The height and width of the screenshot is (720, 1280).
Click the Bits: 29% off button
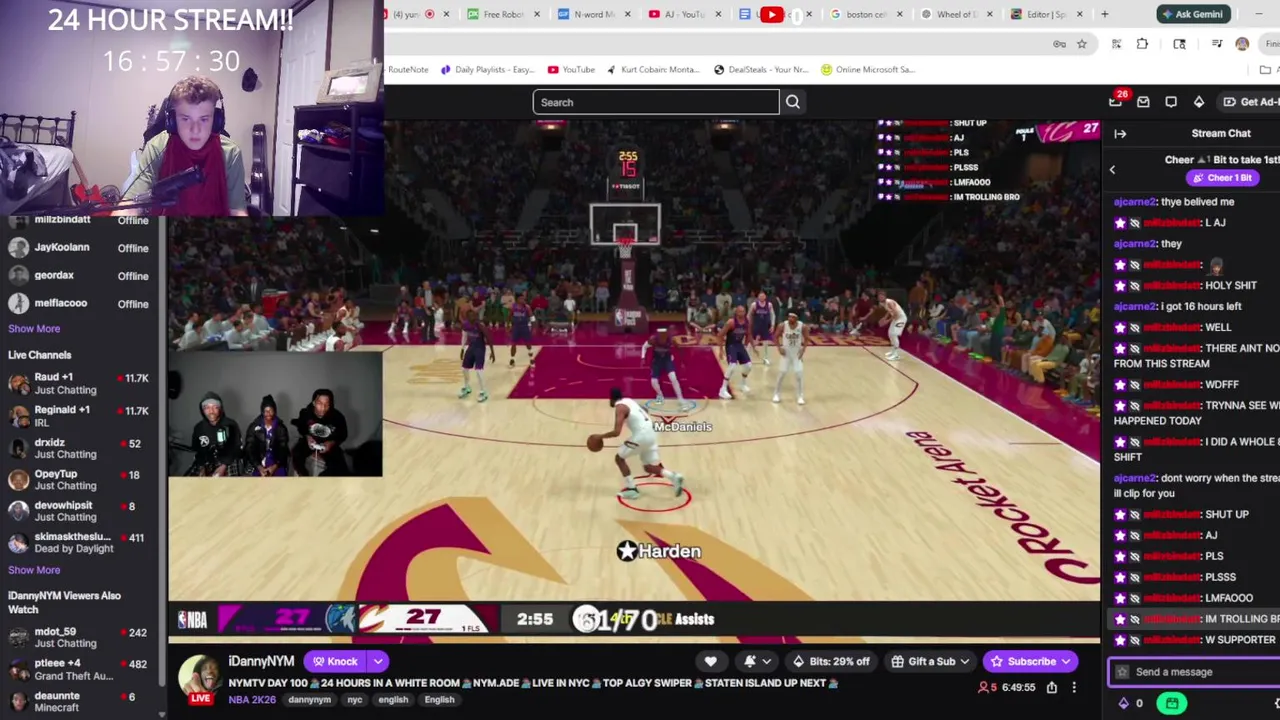pos(830,661)
